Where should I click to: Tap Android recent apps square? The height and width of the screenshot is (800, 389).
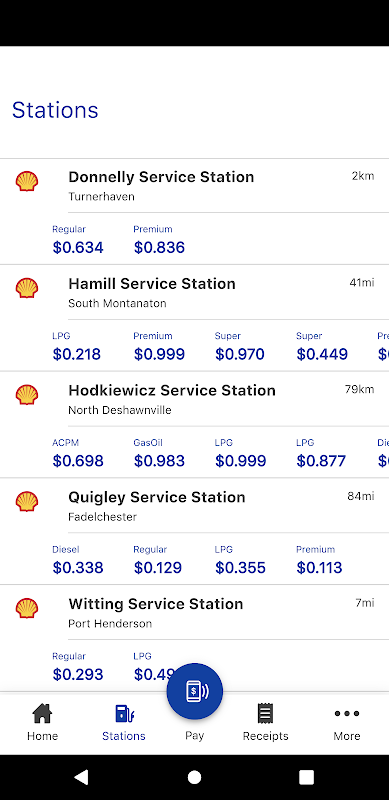pos(306,777)
